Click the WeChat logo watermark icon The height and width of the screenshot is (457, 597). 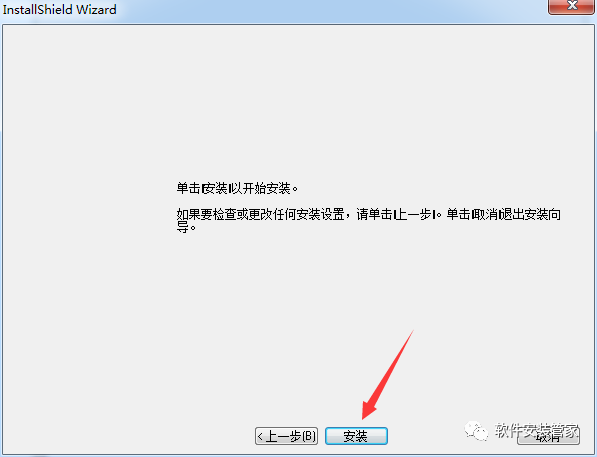tap(476, 431)
